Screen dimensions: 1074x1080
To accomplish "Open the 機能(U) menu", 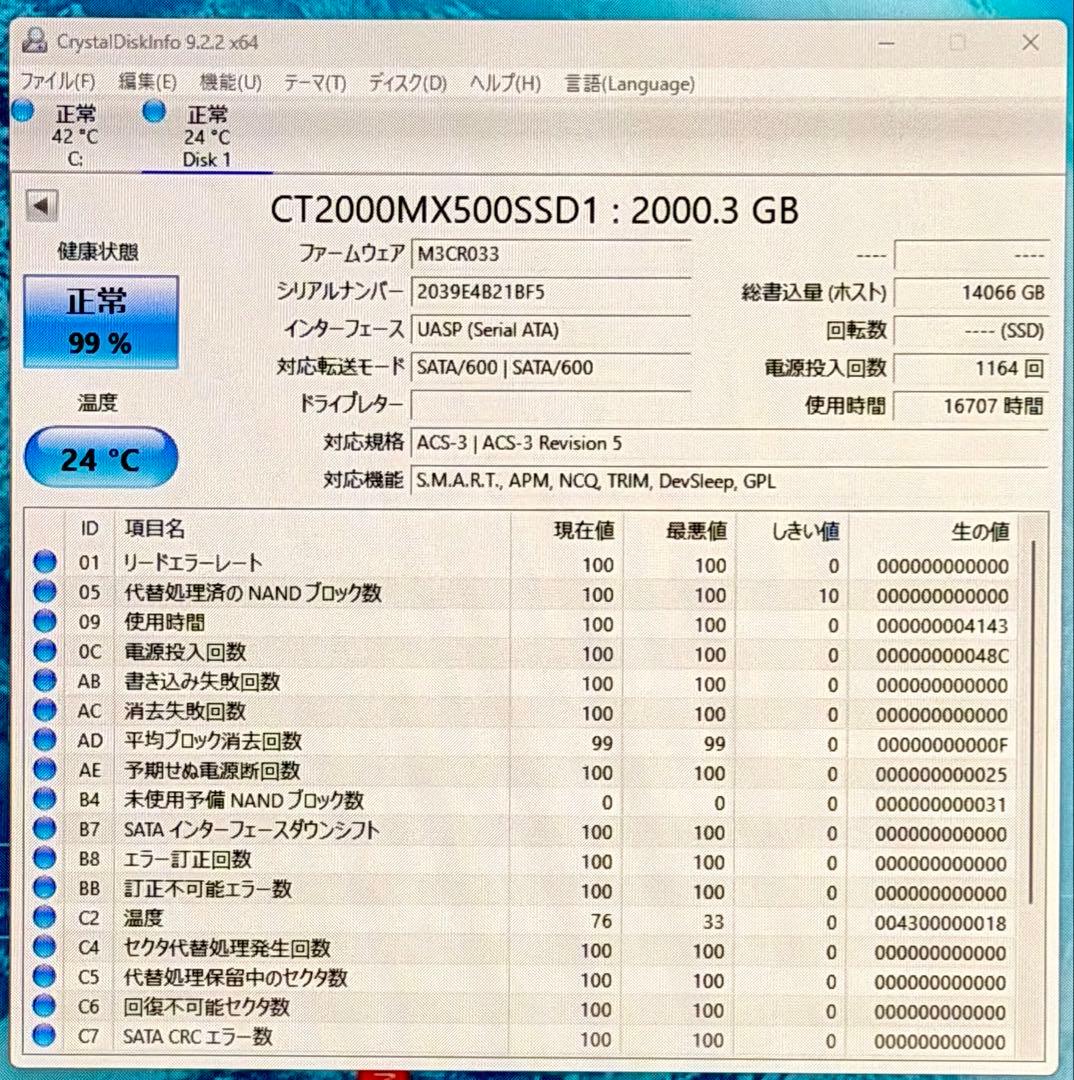I will pos(230,83).
